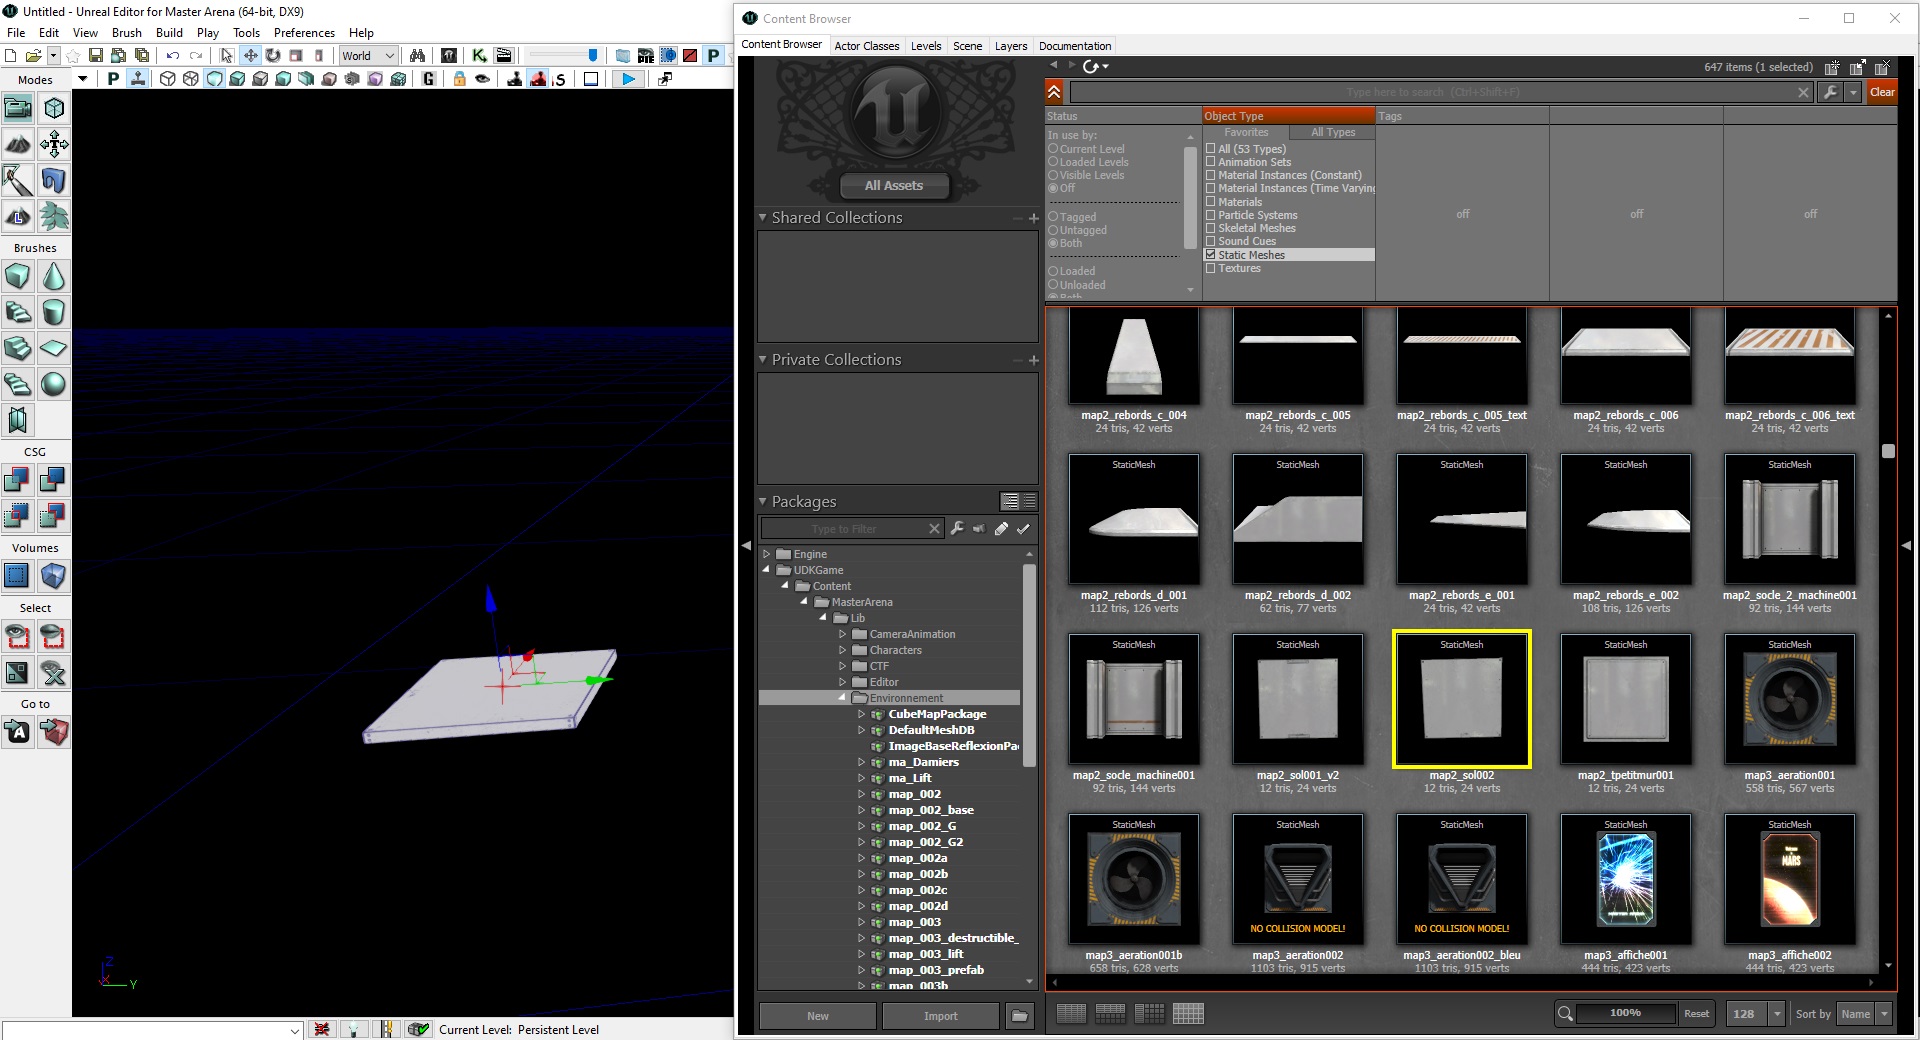
Task: Collapse the Packages section
Action: click(x=763, y=501)
